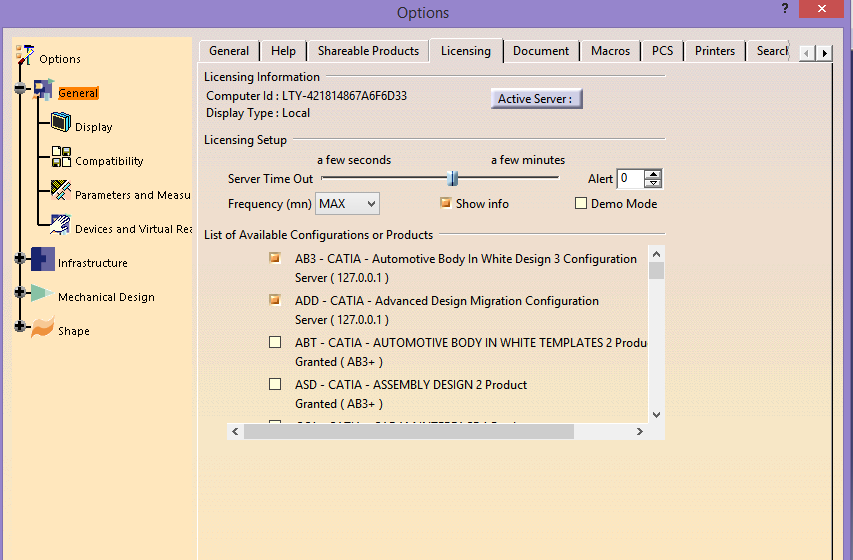Click the tabs scroll-left arrow

[x=807, y=53]
